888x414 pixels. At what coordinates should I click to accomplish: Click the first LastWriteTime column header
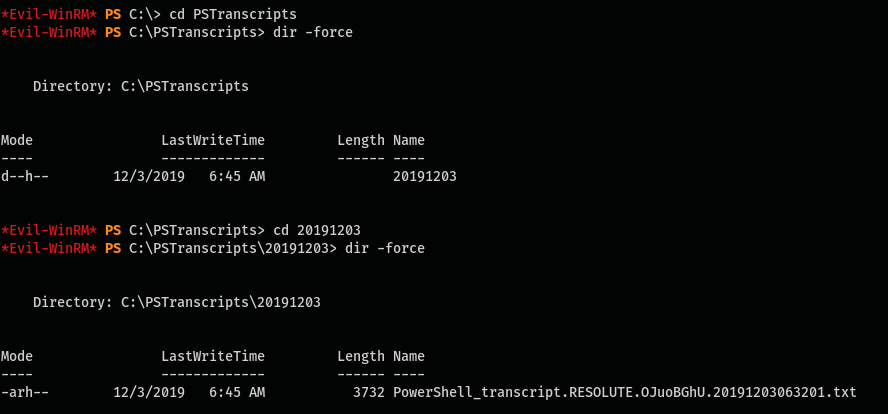(x=213, y=140)
